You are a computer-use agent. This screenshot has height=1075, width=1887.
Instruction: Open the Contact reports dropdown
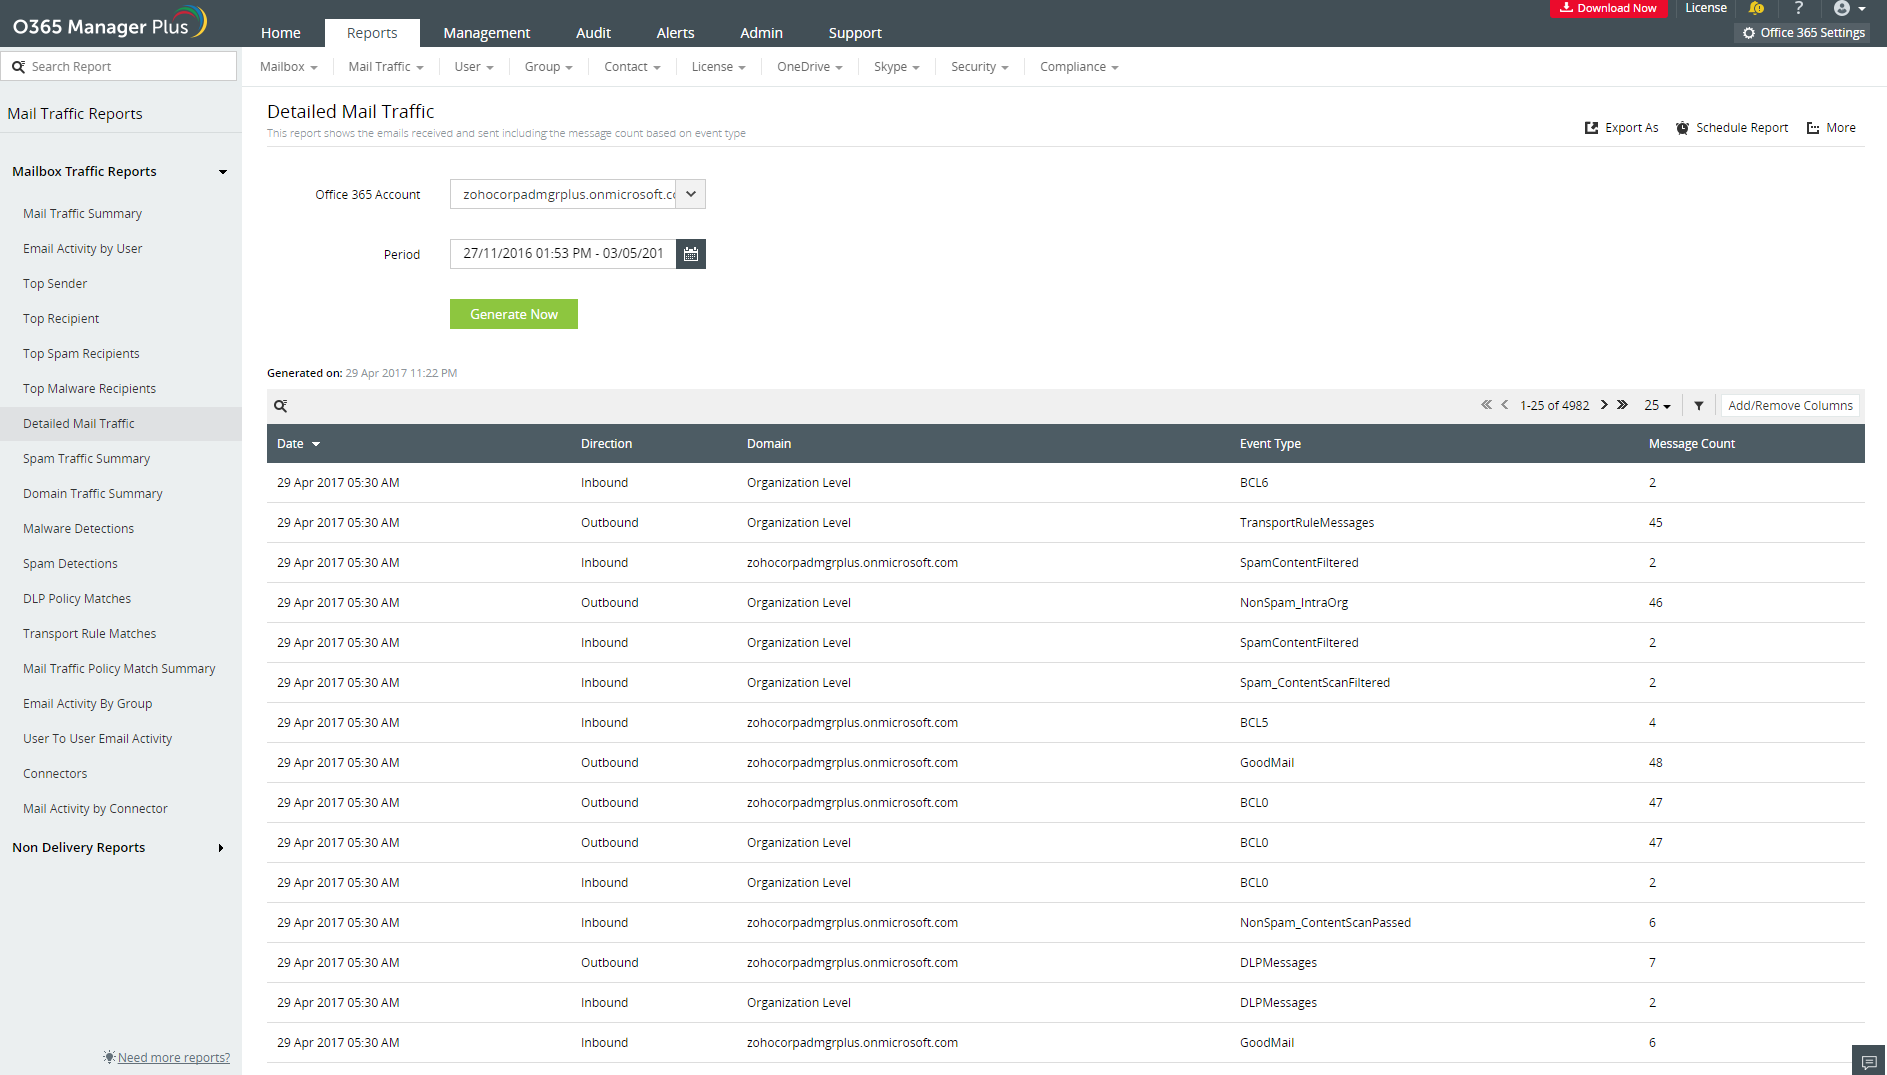[632, 67]
